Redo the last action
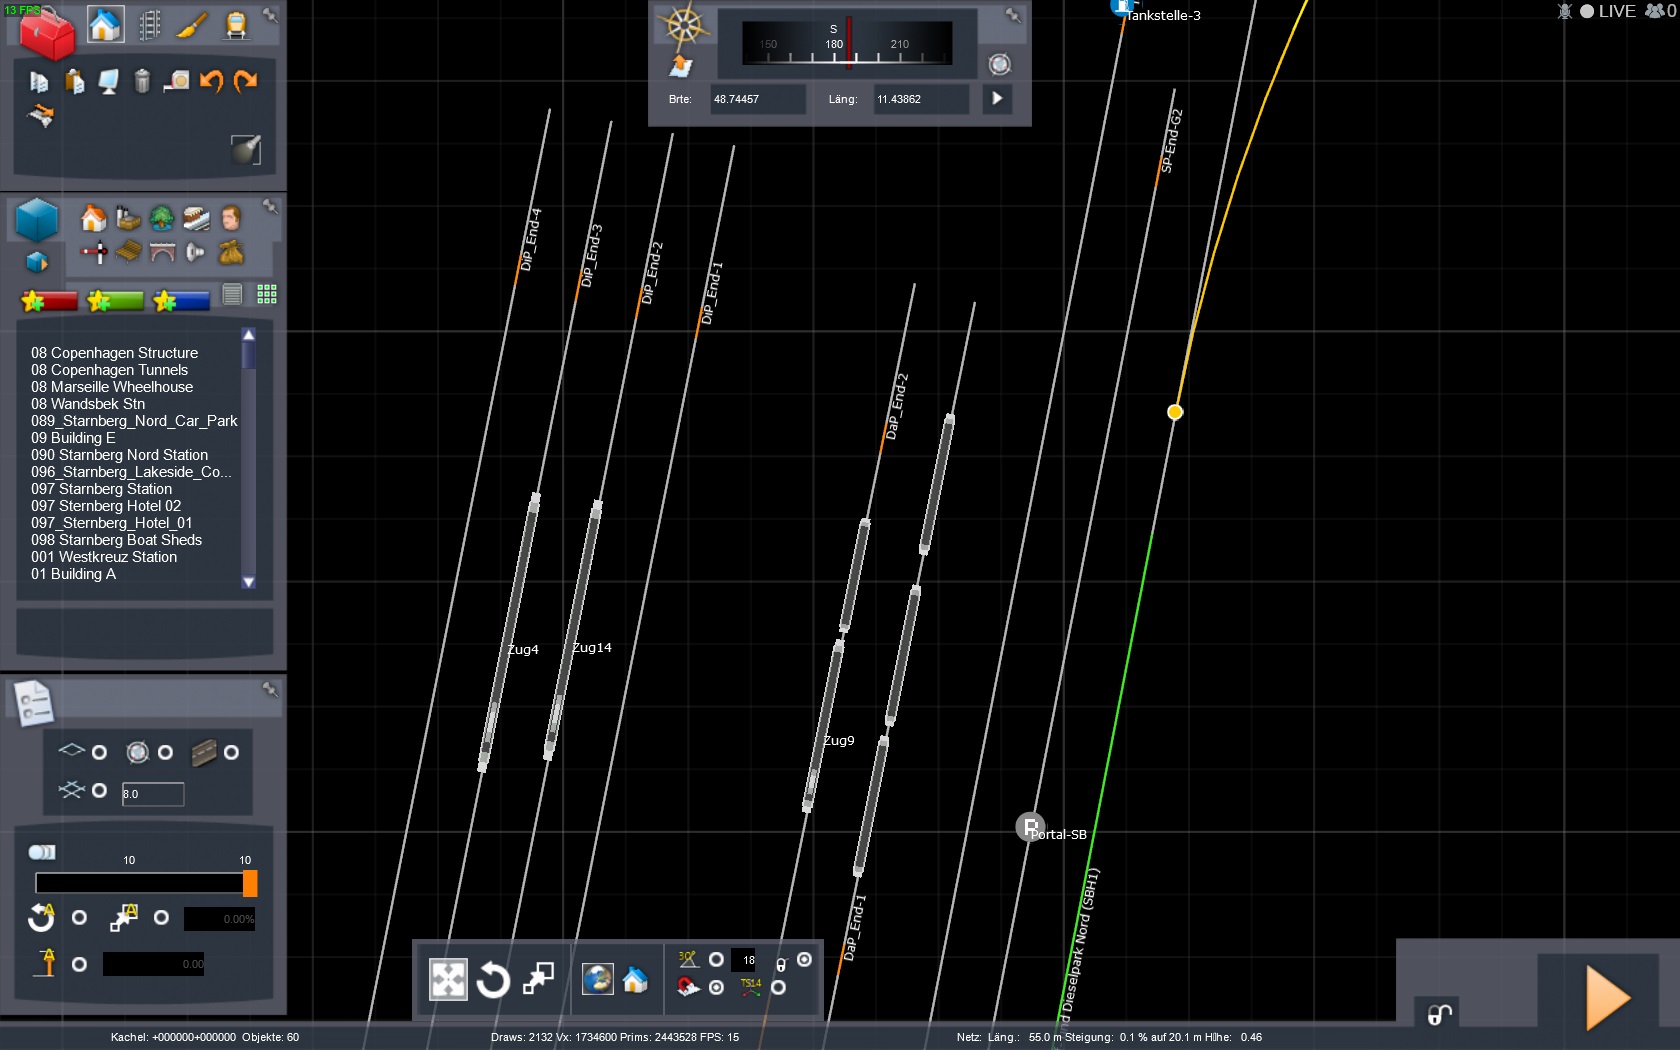Image resolution: width=1680 pixels, height=1050 pixels. point(245,81)
